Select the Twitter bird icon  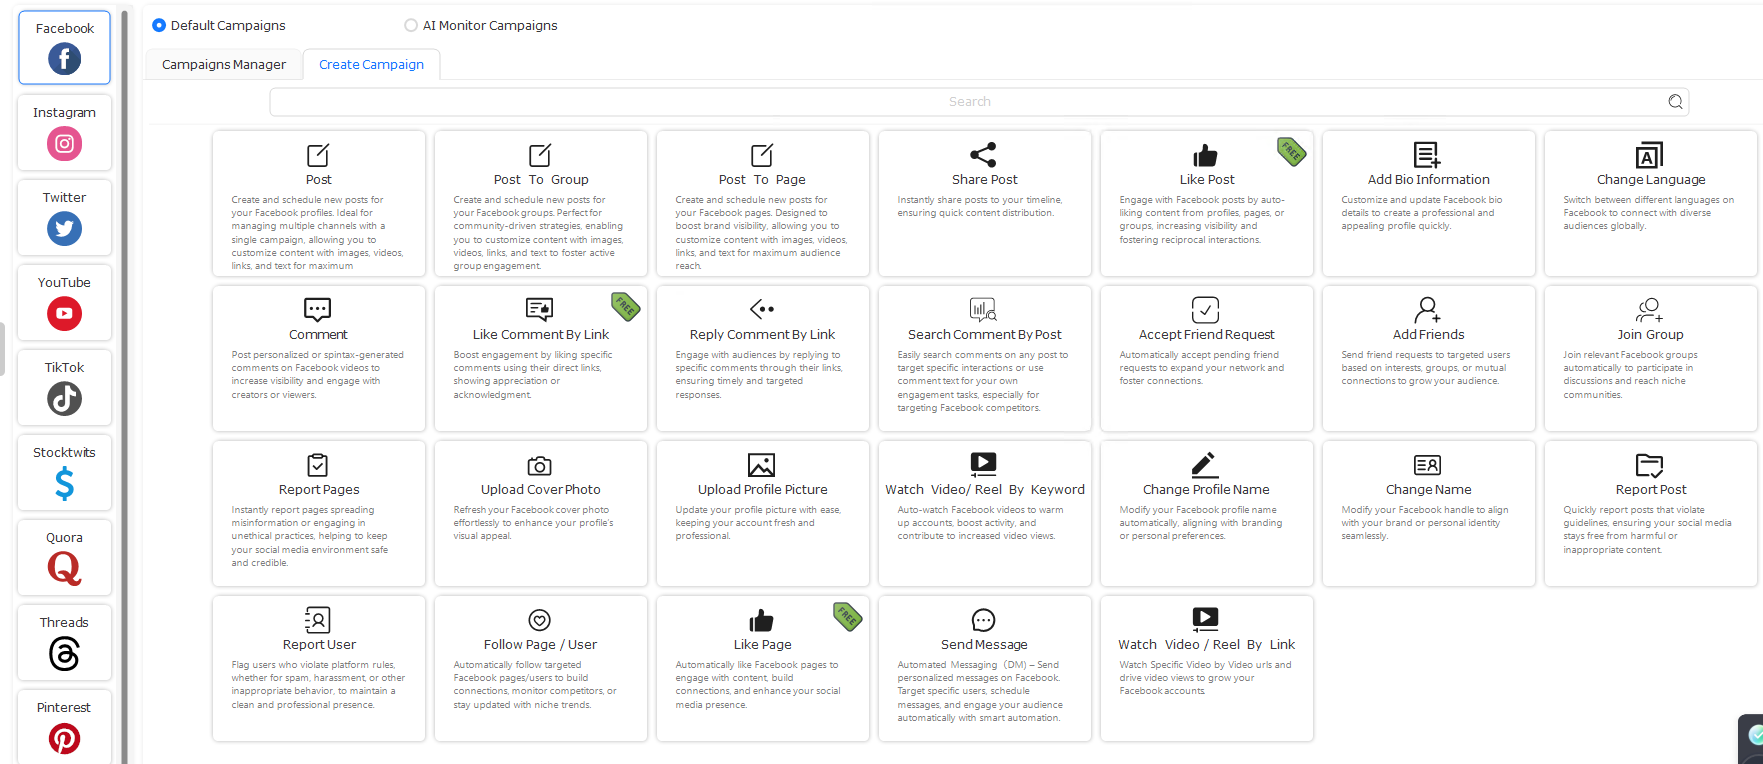coord(64,229)
